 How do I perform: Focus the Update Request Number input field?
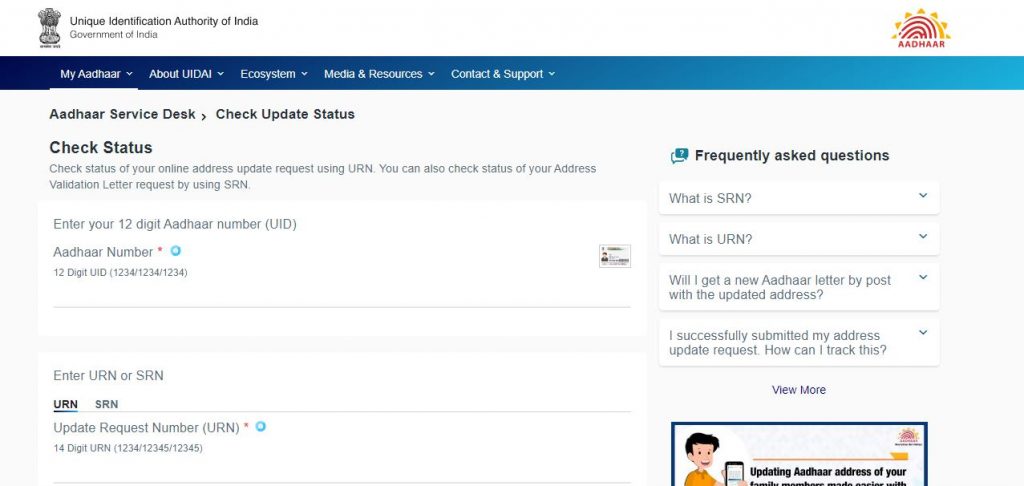(x=342, y=472)
